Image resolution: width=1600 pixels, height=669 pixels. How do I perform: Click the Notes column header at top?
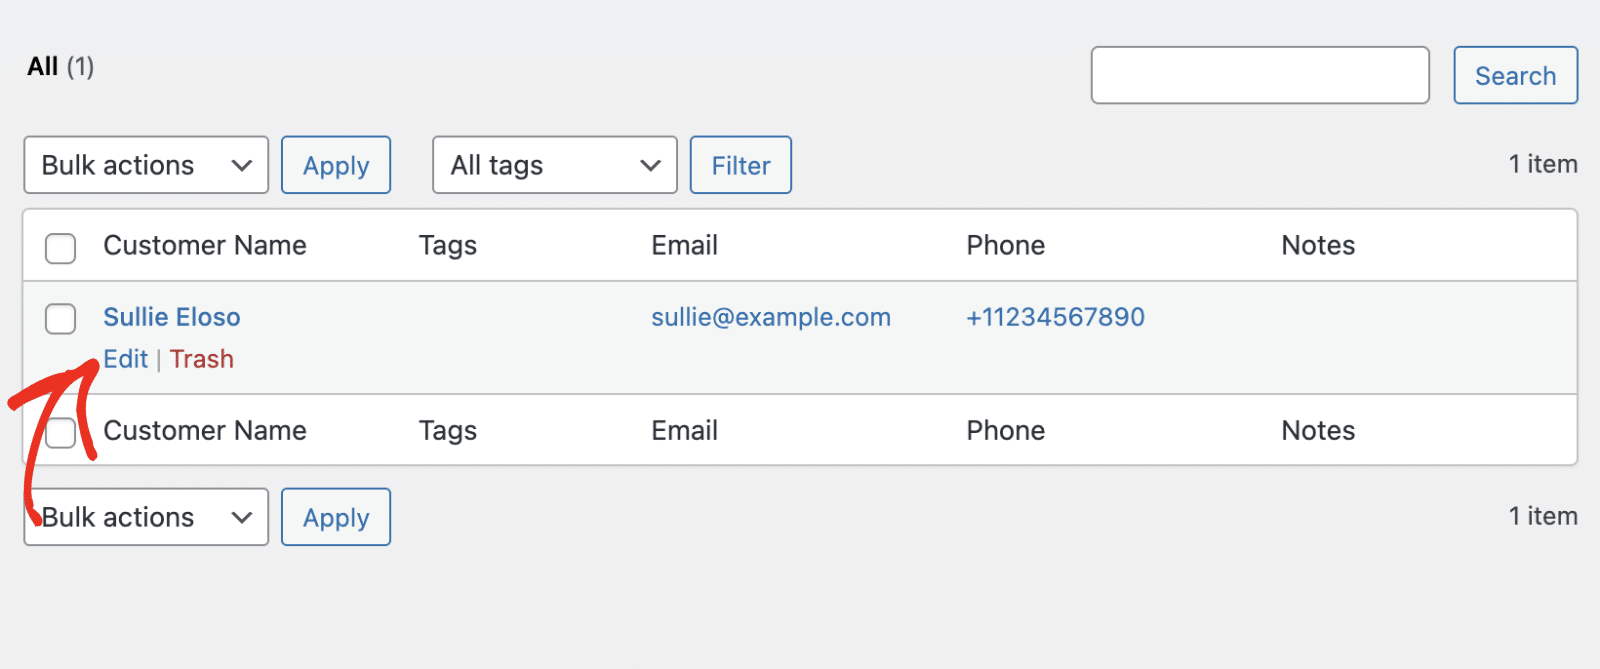tap(1318, 245)
